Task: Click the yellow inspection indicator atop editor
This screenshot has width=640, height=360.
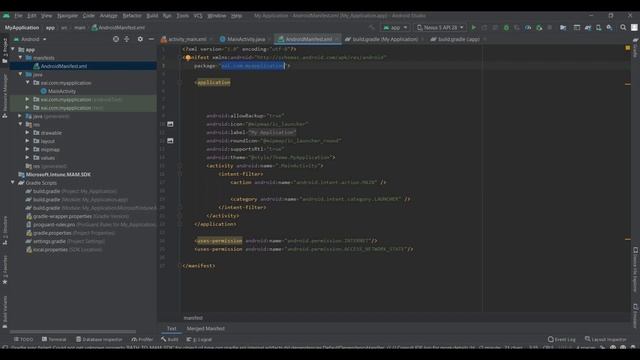Action: pos(628,48)
